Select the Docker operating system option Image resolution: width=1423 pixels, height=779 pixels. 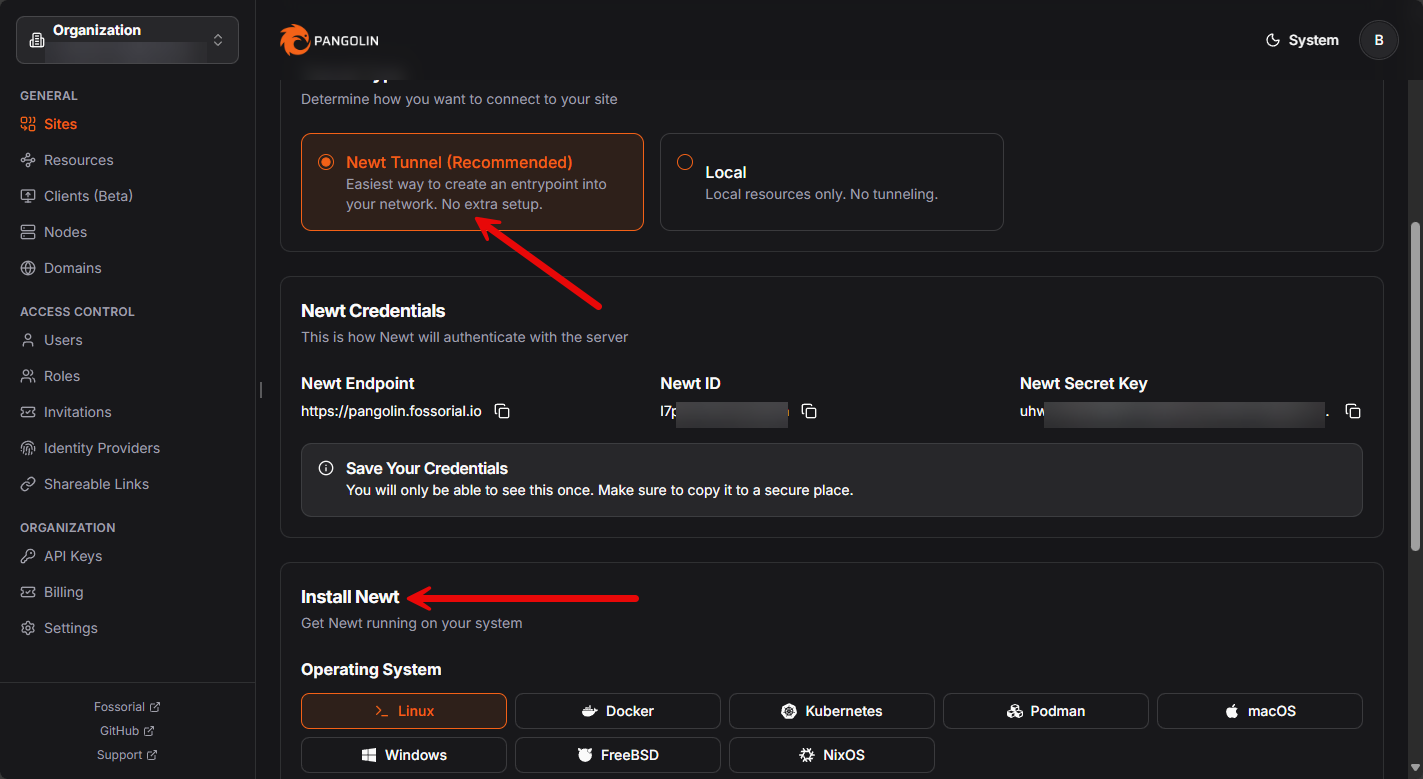click(x=617, y=711)
